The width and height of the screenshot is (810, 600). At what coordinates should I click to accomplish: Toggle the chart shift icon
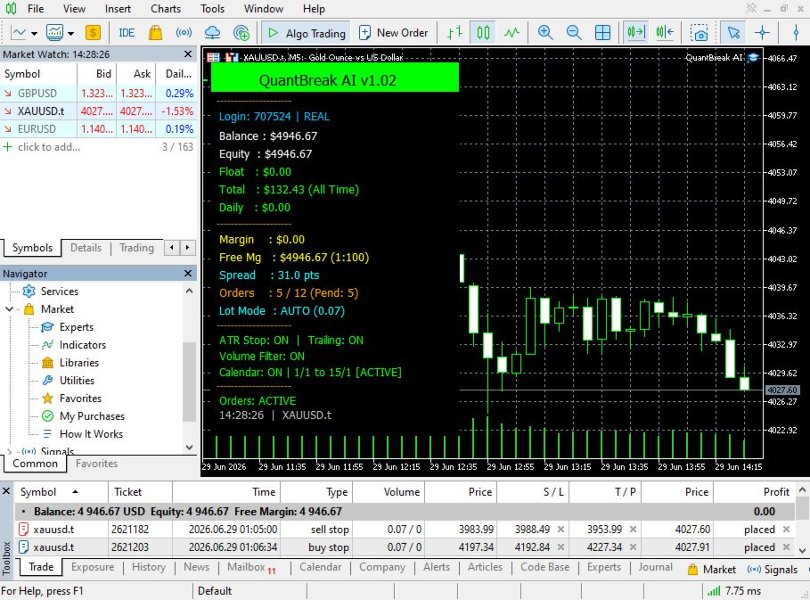pyautogui.click(x=664, y=33)
